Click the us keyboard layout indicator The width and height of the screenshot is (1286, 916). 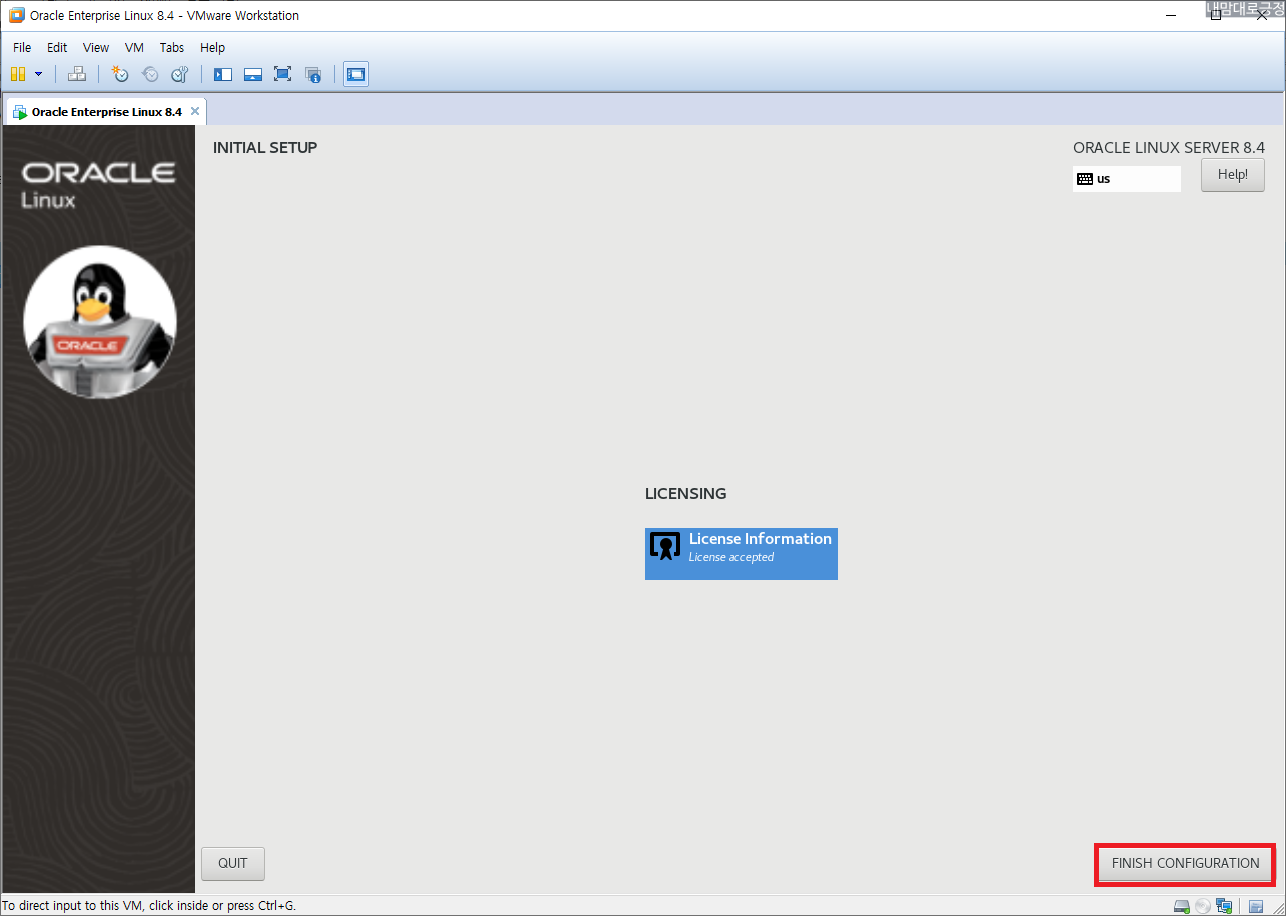pyautogui.click(x=1126, y=179)
